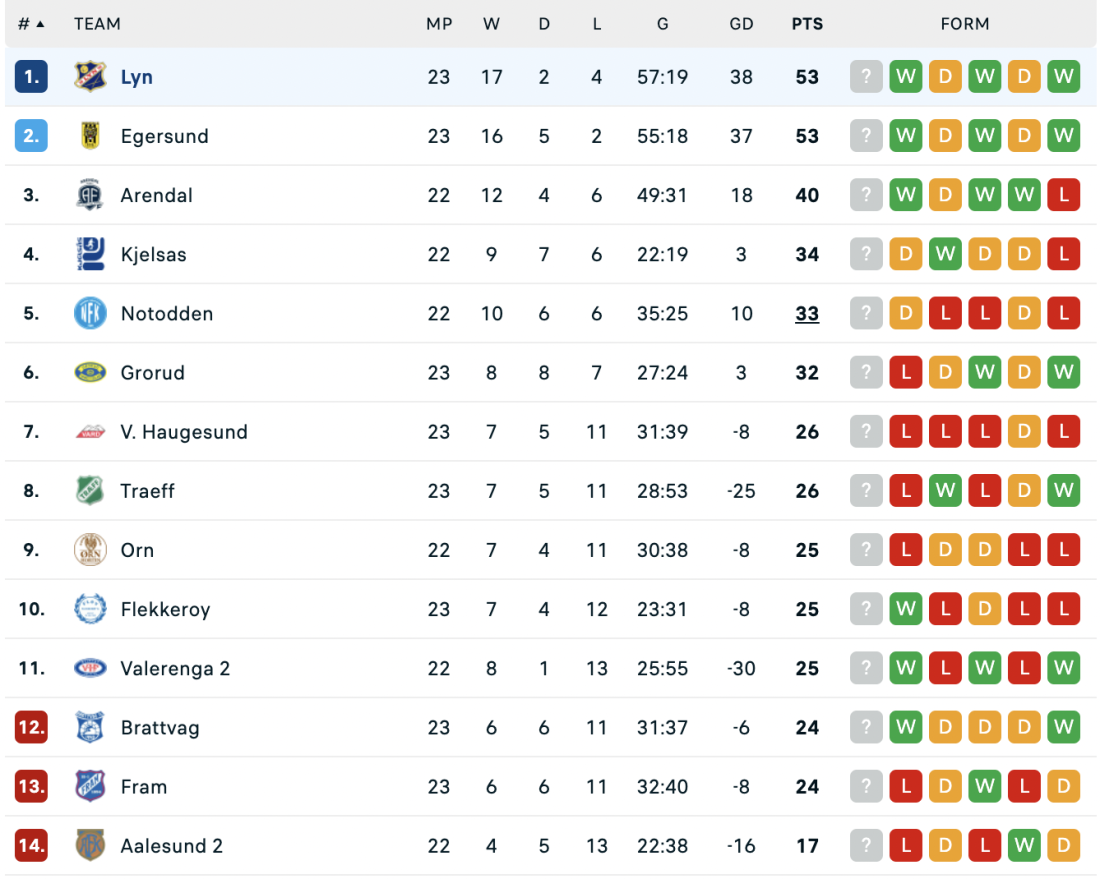Open the V. Haugesund team link
Image resolution: width=1100 pixels, height=879 pixels.
184,432
